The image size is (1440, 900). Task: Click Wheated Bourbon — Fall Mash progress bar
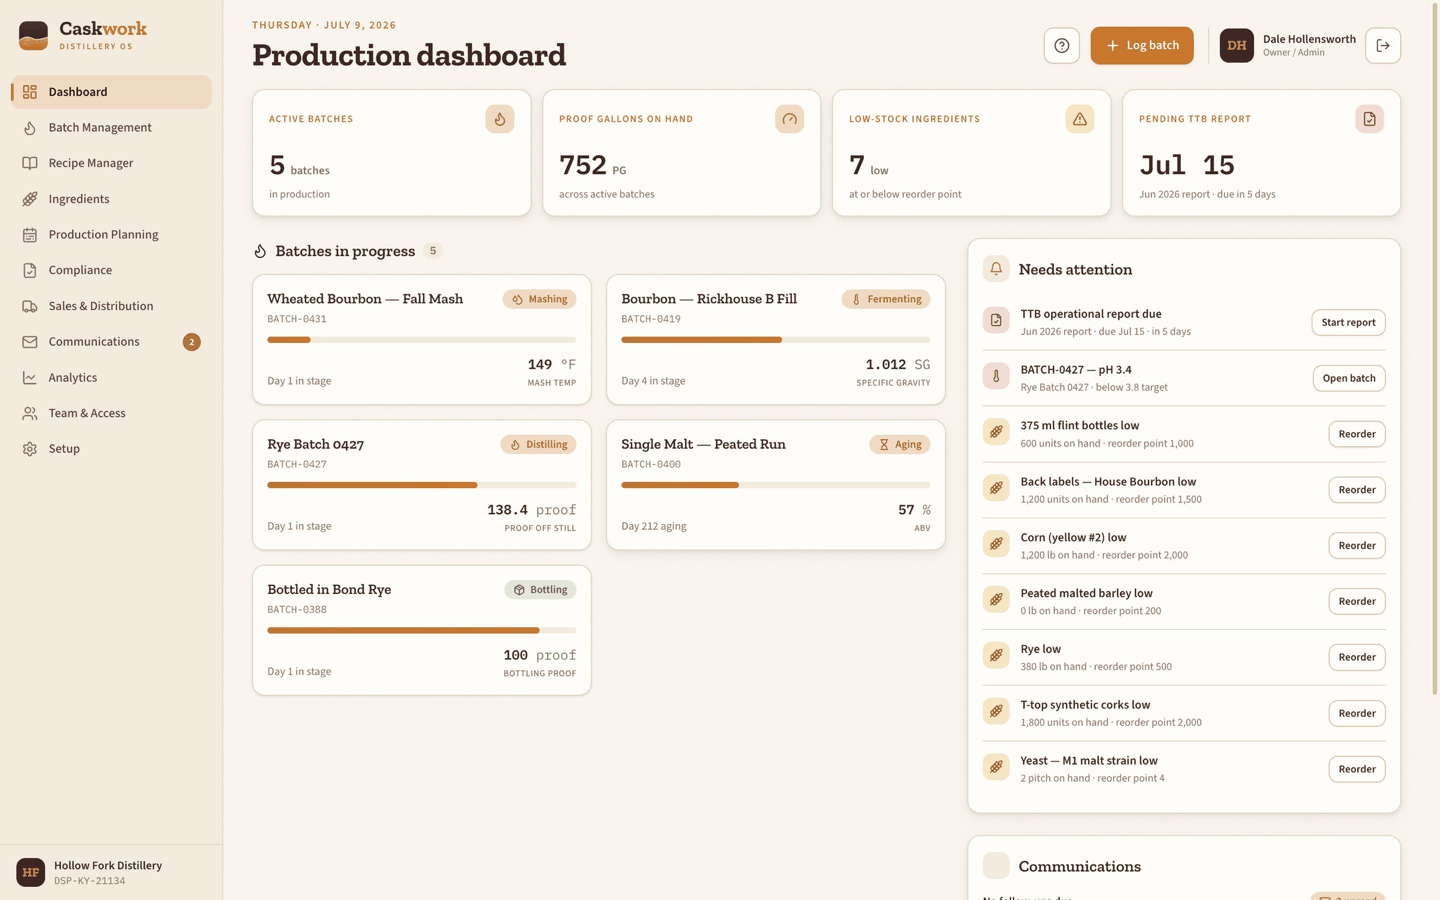tap(421, 340)
